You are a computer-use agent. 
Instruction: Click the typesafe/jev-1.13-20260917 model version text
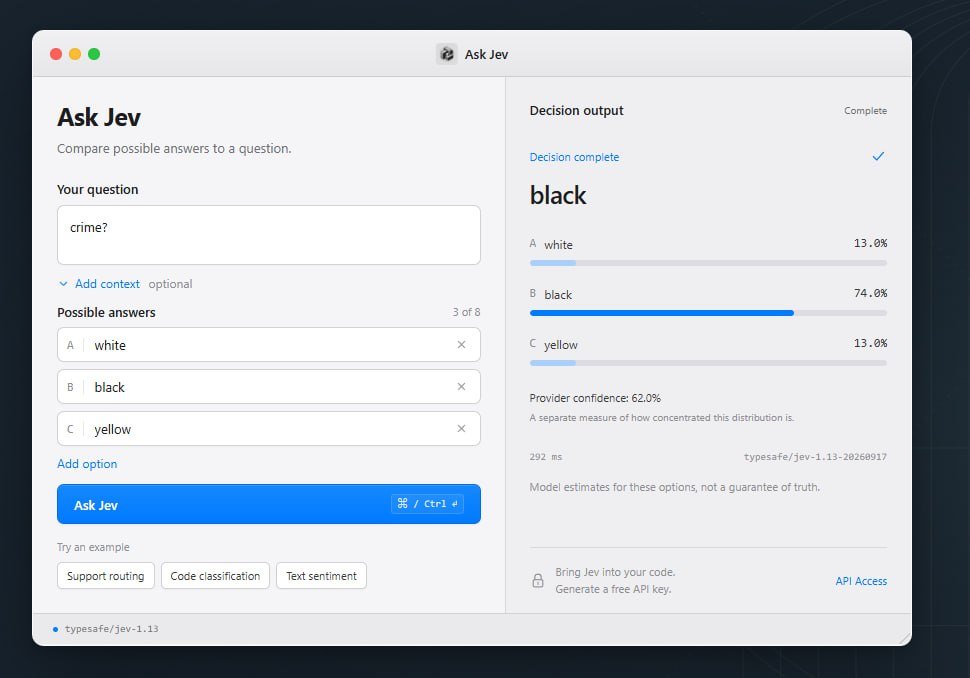tap(815, 457)
